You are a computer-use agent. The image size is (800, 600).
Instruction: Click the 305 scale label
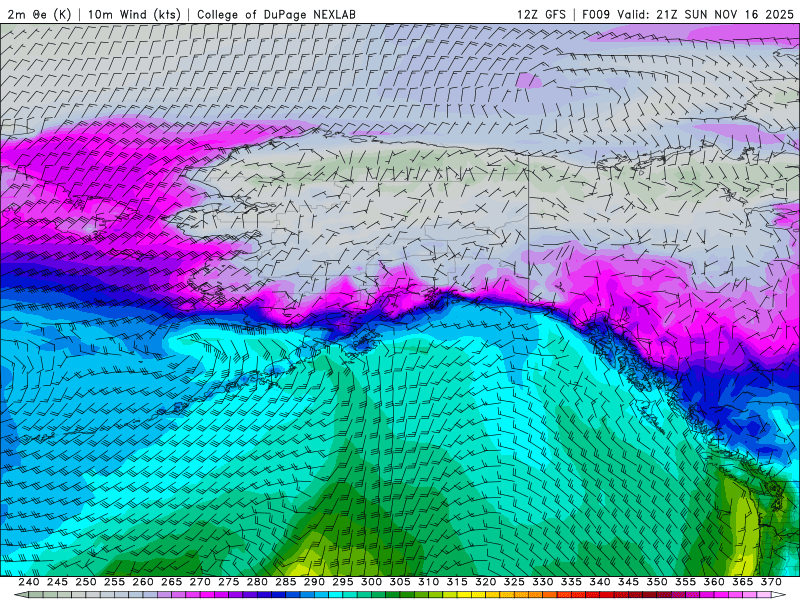click(400, 582)
